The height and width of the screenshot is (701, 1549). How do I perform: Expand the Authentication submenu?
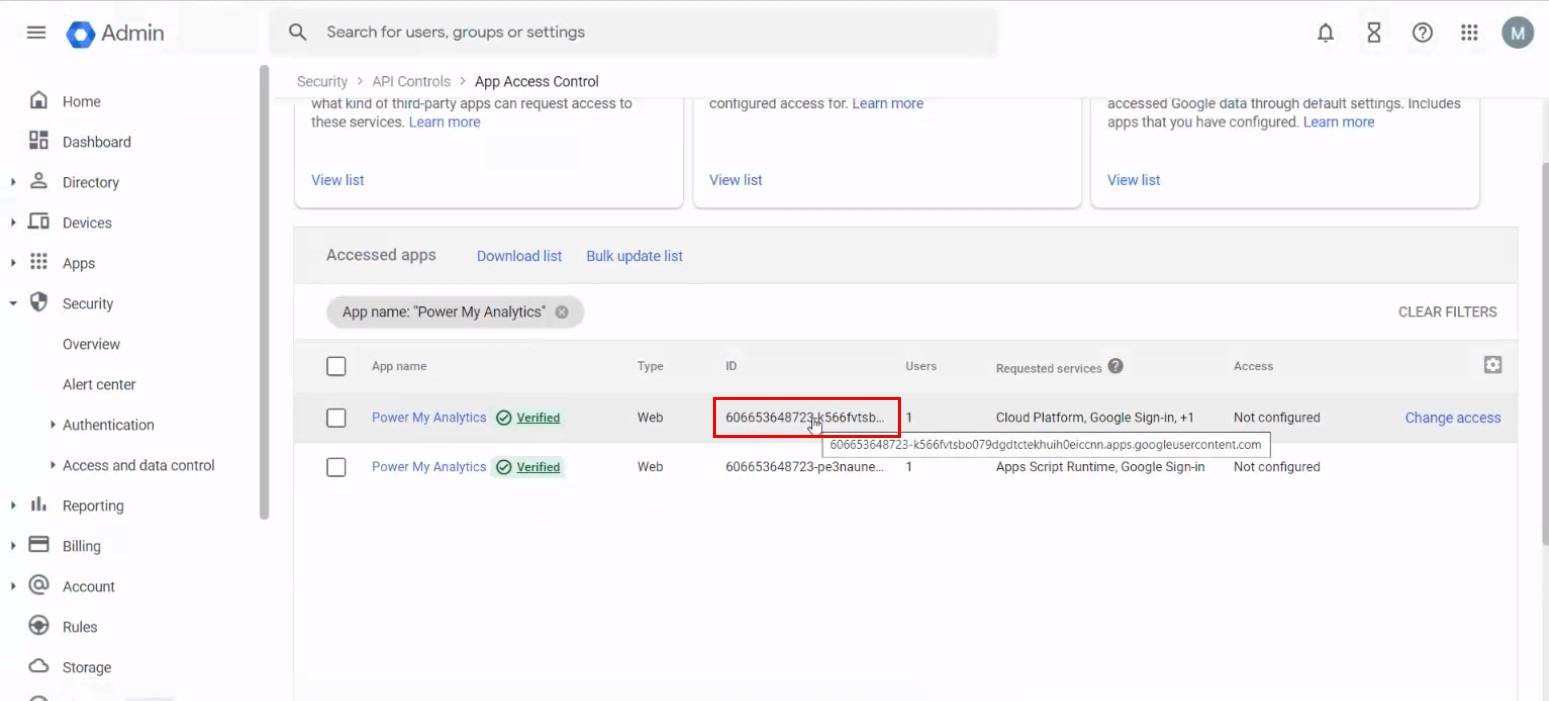pyautogui.click(x=52, y=425)
